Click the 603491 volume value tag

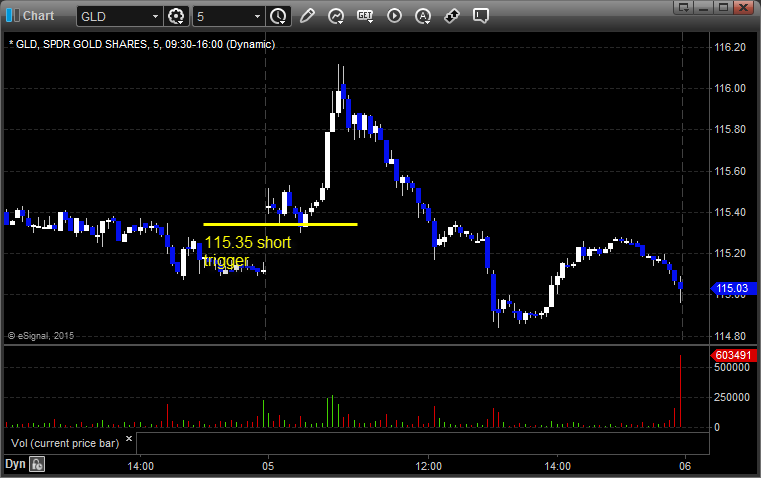click(x=733, y=355)
